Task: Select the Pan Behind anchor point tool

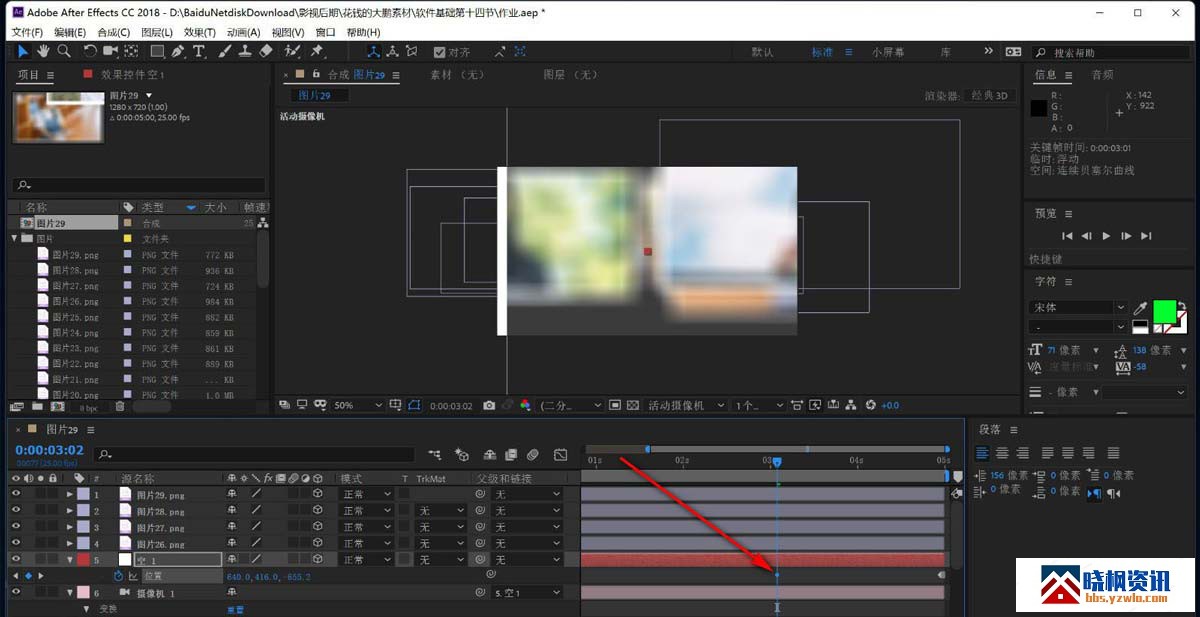Action: (x=131, y=52)
